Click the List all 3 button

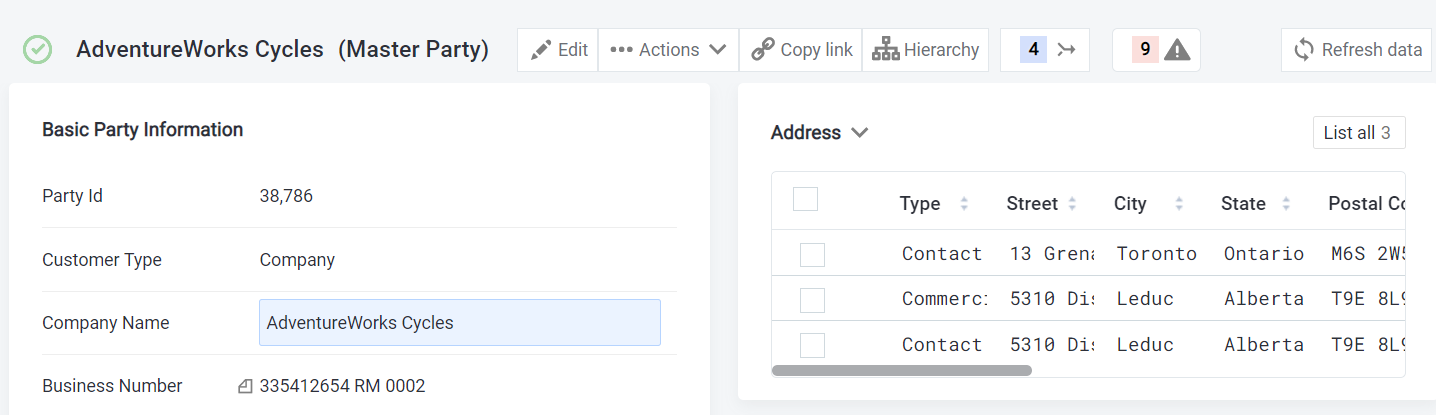pyautogui.click(x=1358, y=133)
